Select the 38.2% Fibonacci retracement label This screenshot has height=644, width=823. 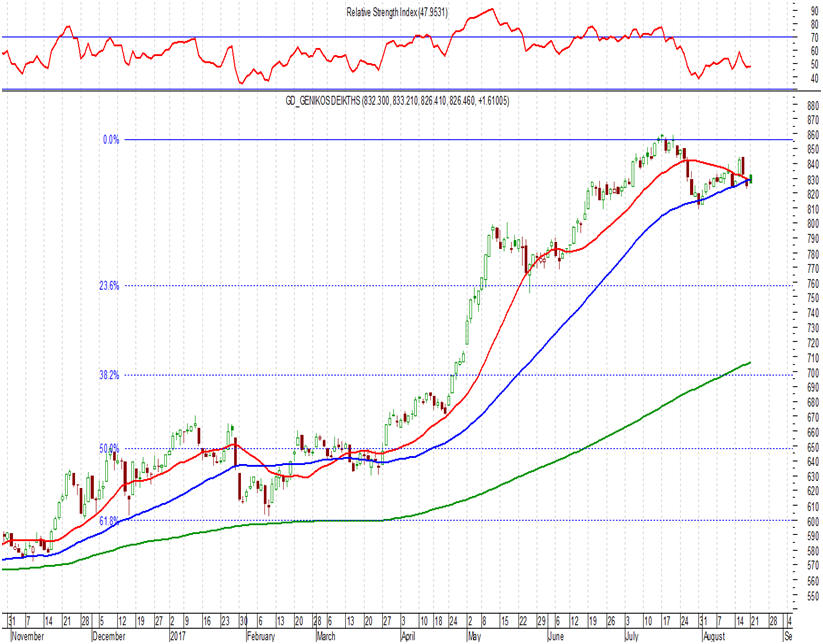tap(109, 375)
